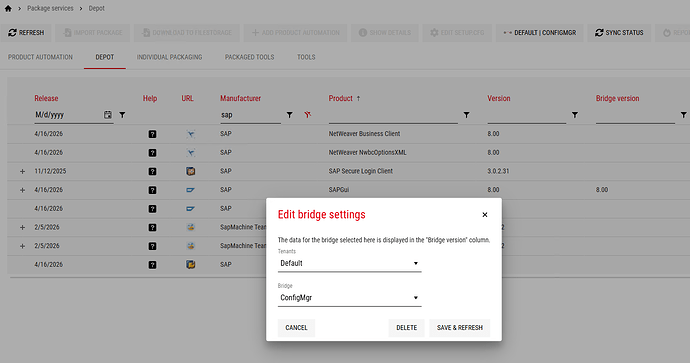Open help for SAP Secure Login Client
Viewport: 690px width, 363px height.
(152, 172)
